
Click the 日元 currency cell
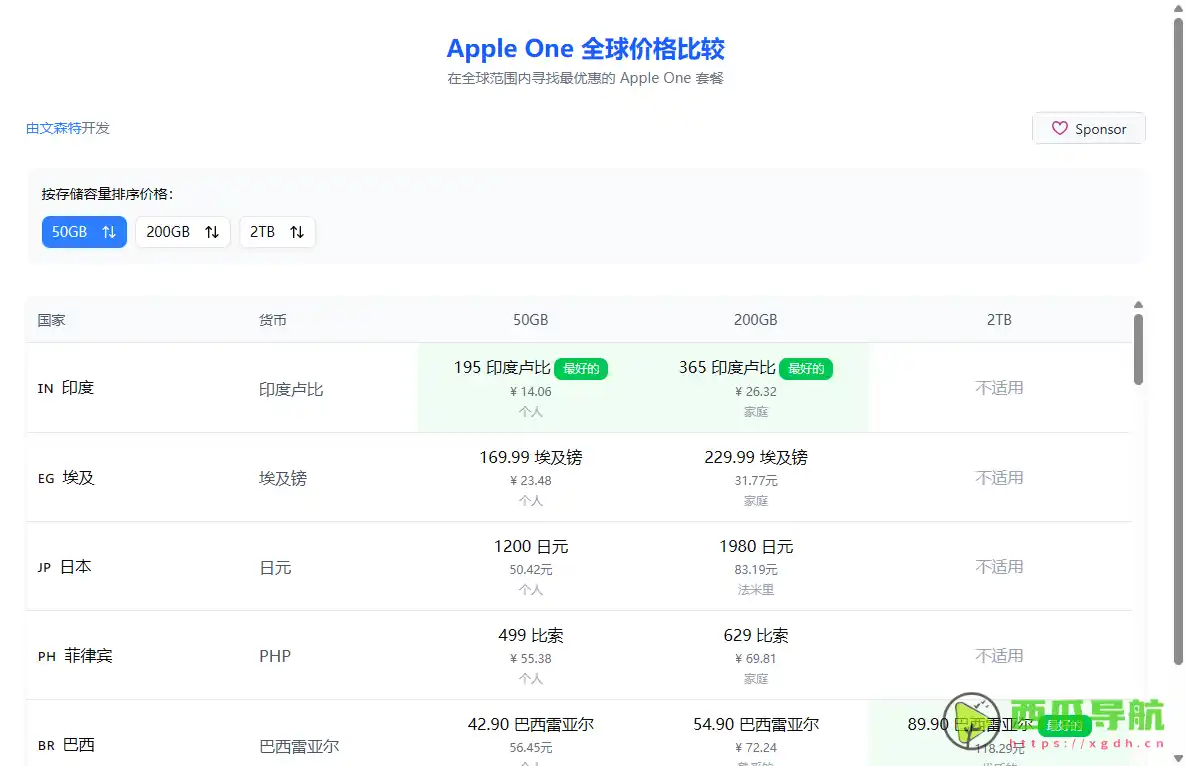tap(275, 568)
